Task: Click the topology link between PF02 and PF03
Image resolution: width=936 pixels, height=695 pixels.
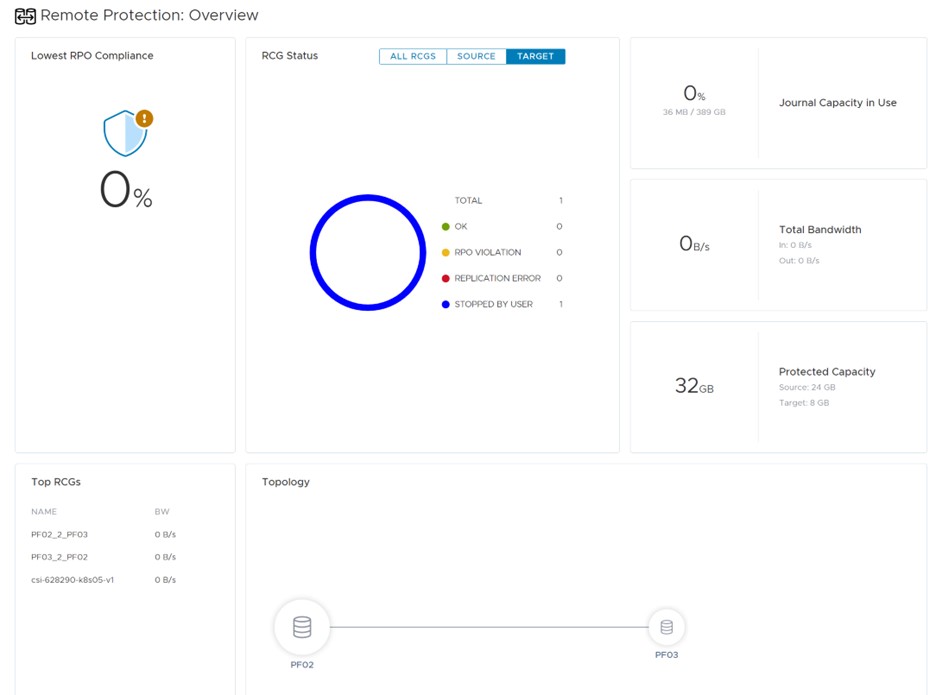Action: click(490, 627)
